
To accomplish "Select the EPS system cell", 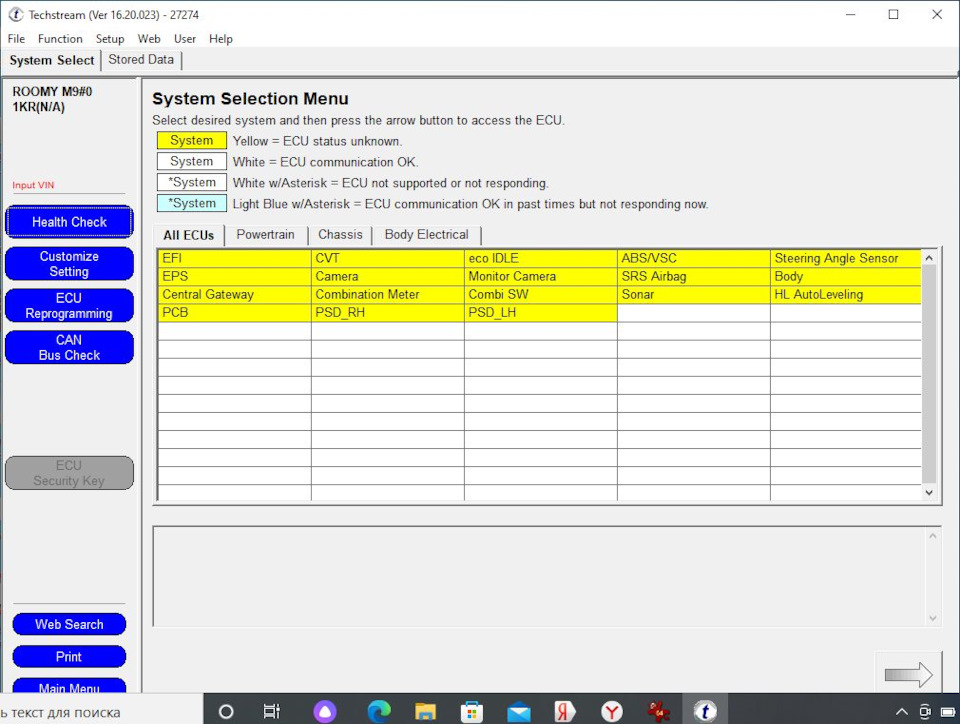I will coord(234,277).
